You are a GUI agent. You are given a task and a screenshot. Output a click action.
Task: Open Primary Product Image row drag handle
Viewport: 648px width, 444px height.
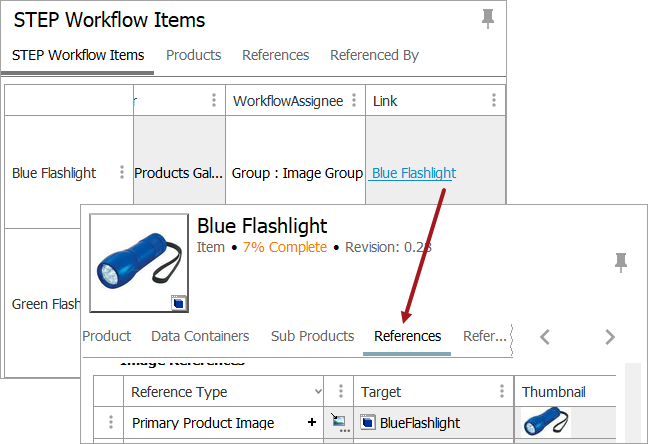[x=111, y=423]
